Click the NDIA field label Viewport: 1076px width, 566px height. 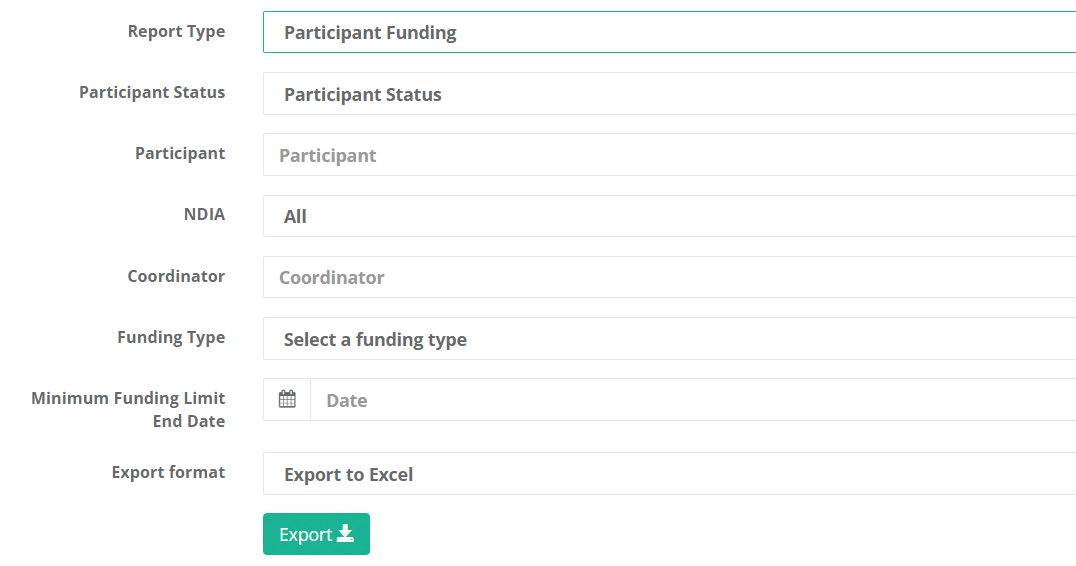pyautogui.click(x=204, y=214)
